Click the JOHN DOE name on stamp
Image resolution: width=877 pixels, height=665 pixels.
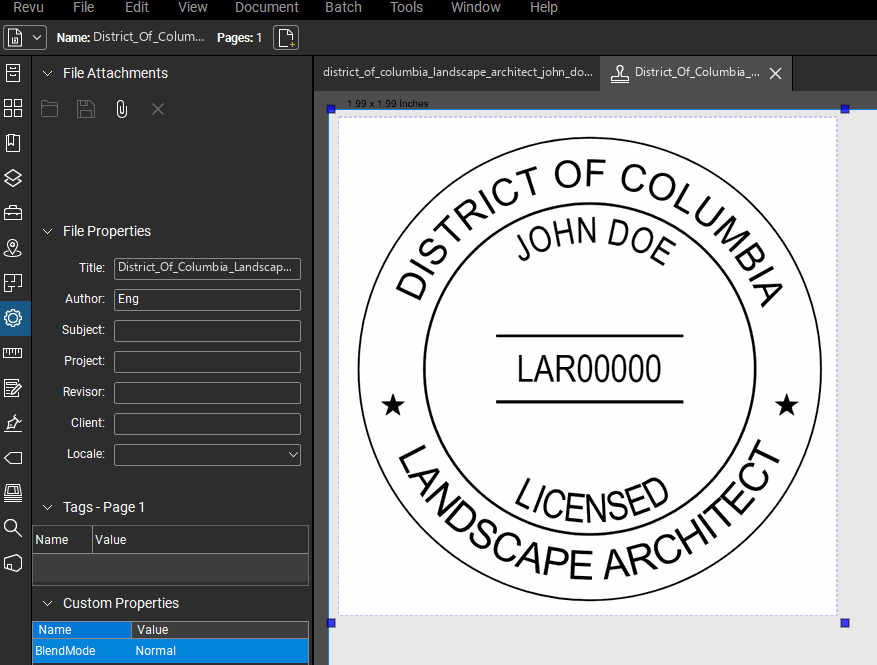point(595,240)
